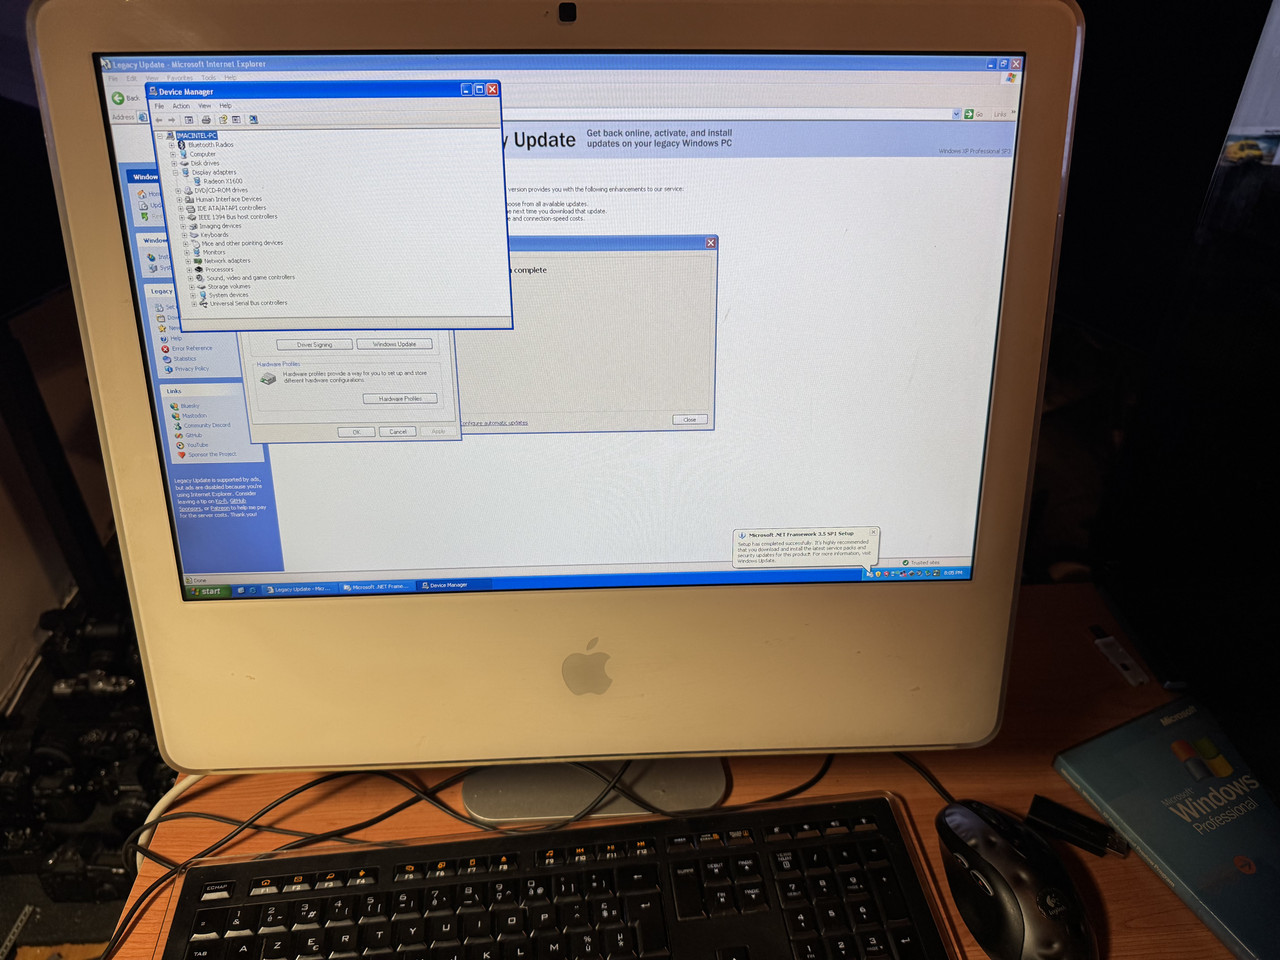The height and width of the screenshot is (960, 1280).
Task: Open the Tools menu in Internet Explorer
Action: [209, 78]
